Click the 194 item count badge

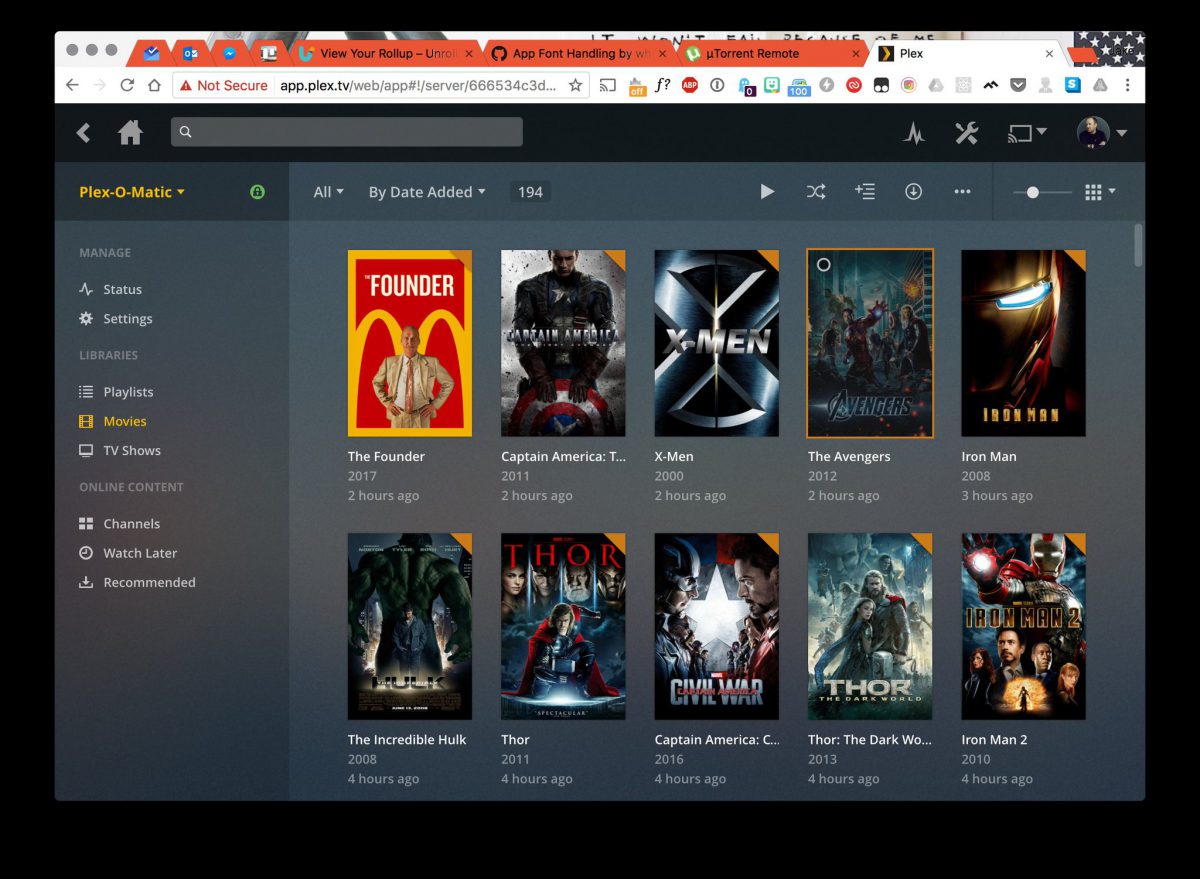[530, 192]
